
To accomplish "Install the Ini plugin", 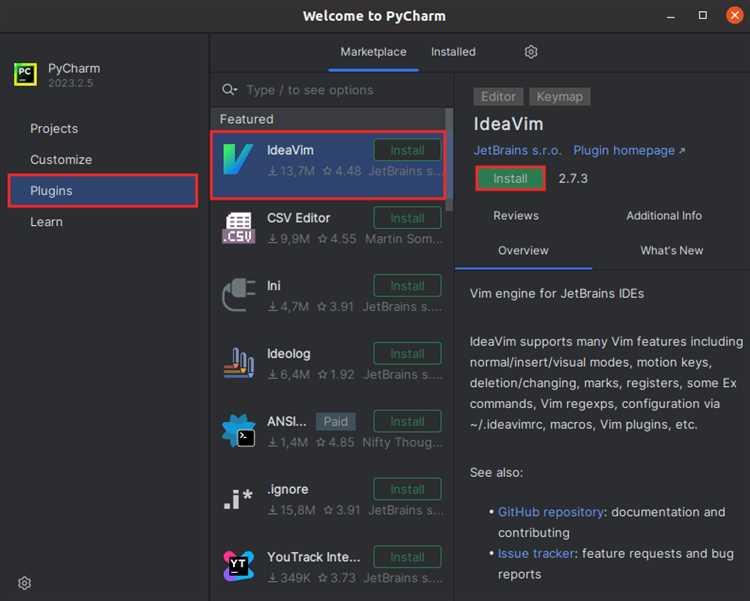I will coord(407,286).
